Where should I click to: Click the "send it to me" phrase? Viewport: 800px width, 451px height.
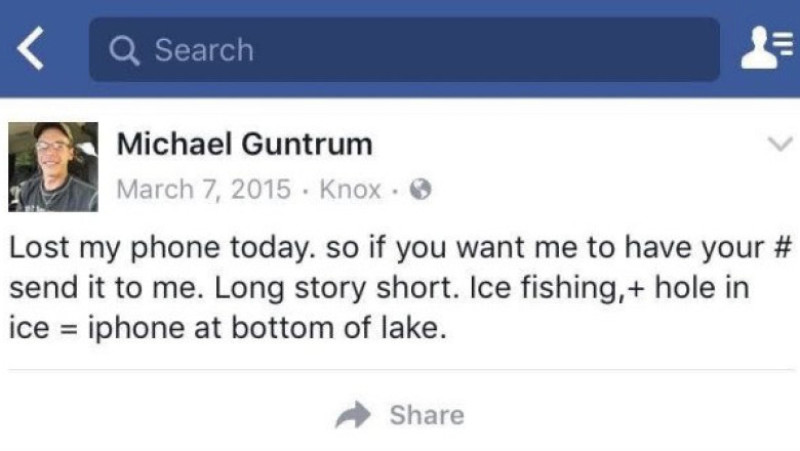(x=107, y=288)
